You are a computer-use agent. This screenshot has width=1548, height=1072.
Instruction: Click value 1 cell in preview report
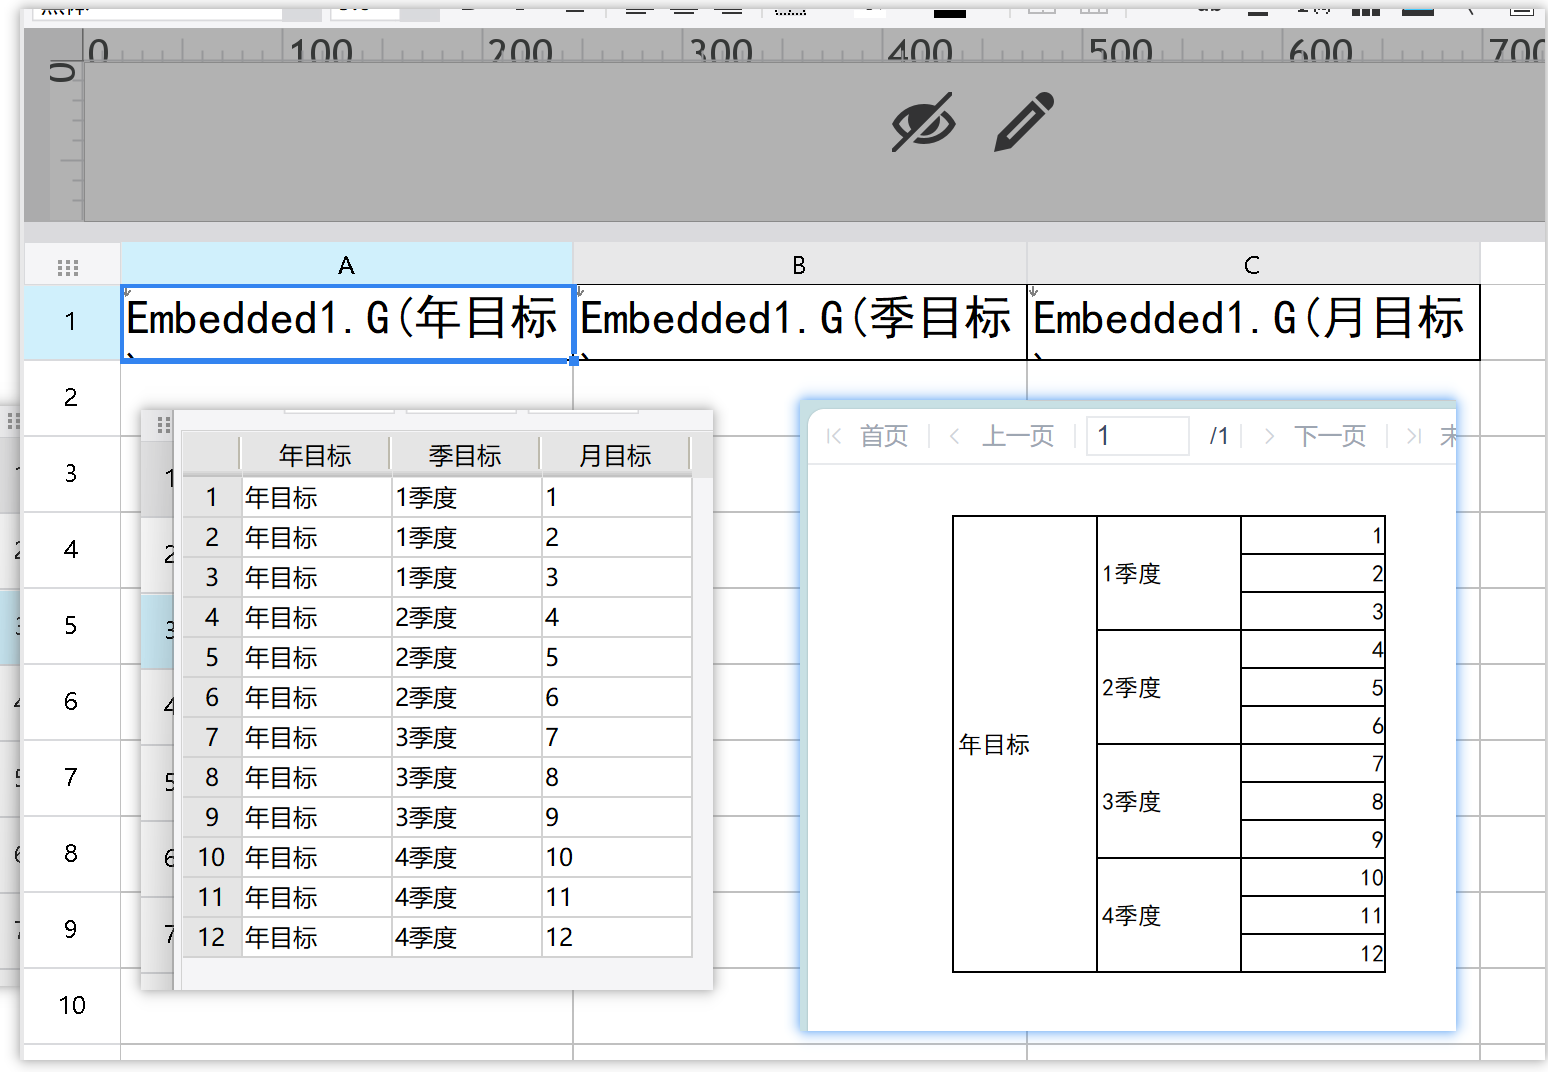point(1313,536)
